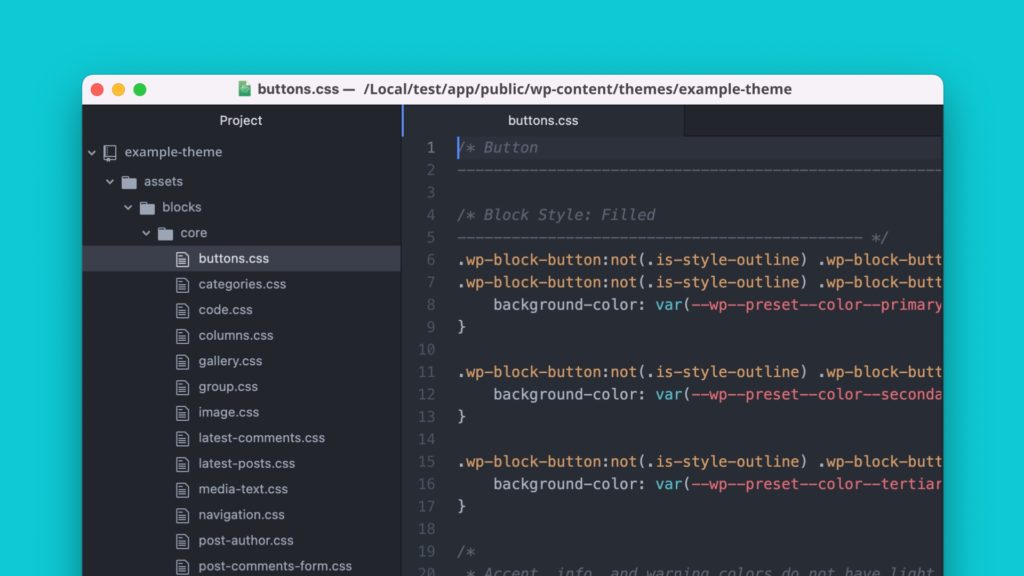
Task: Click the module icon beside example-theme
Action: (x=111, y=152)
